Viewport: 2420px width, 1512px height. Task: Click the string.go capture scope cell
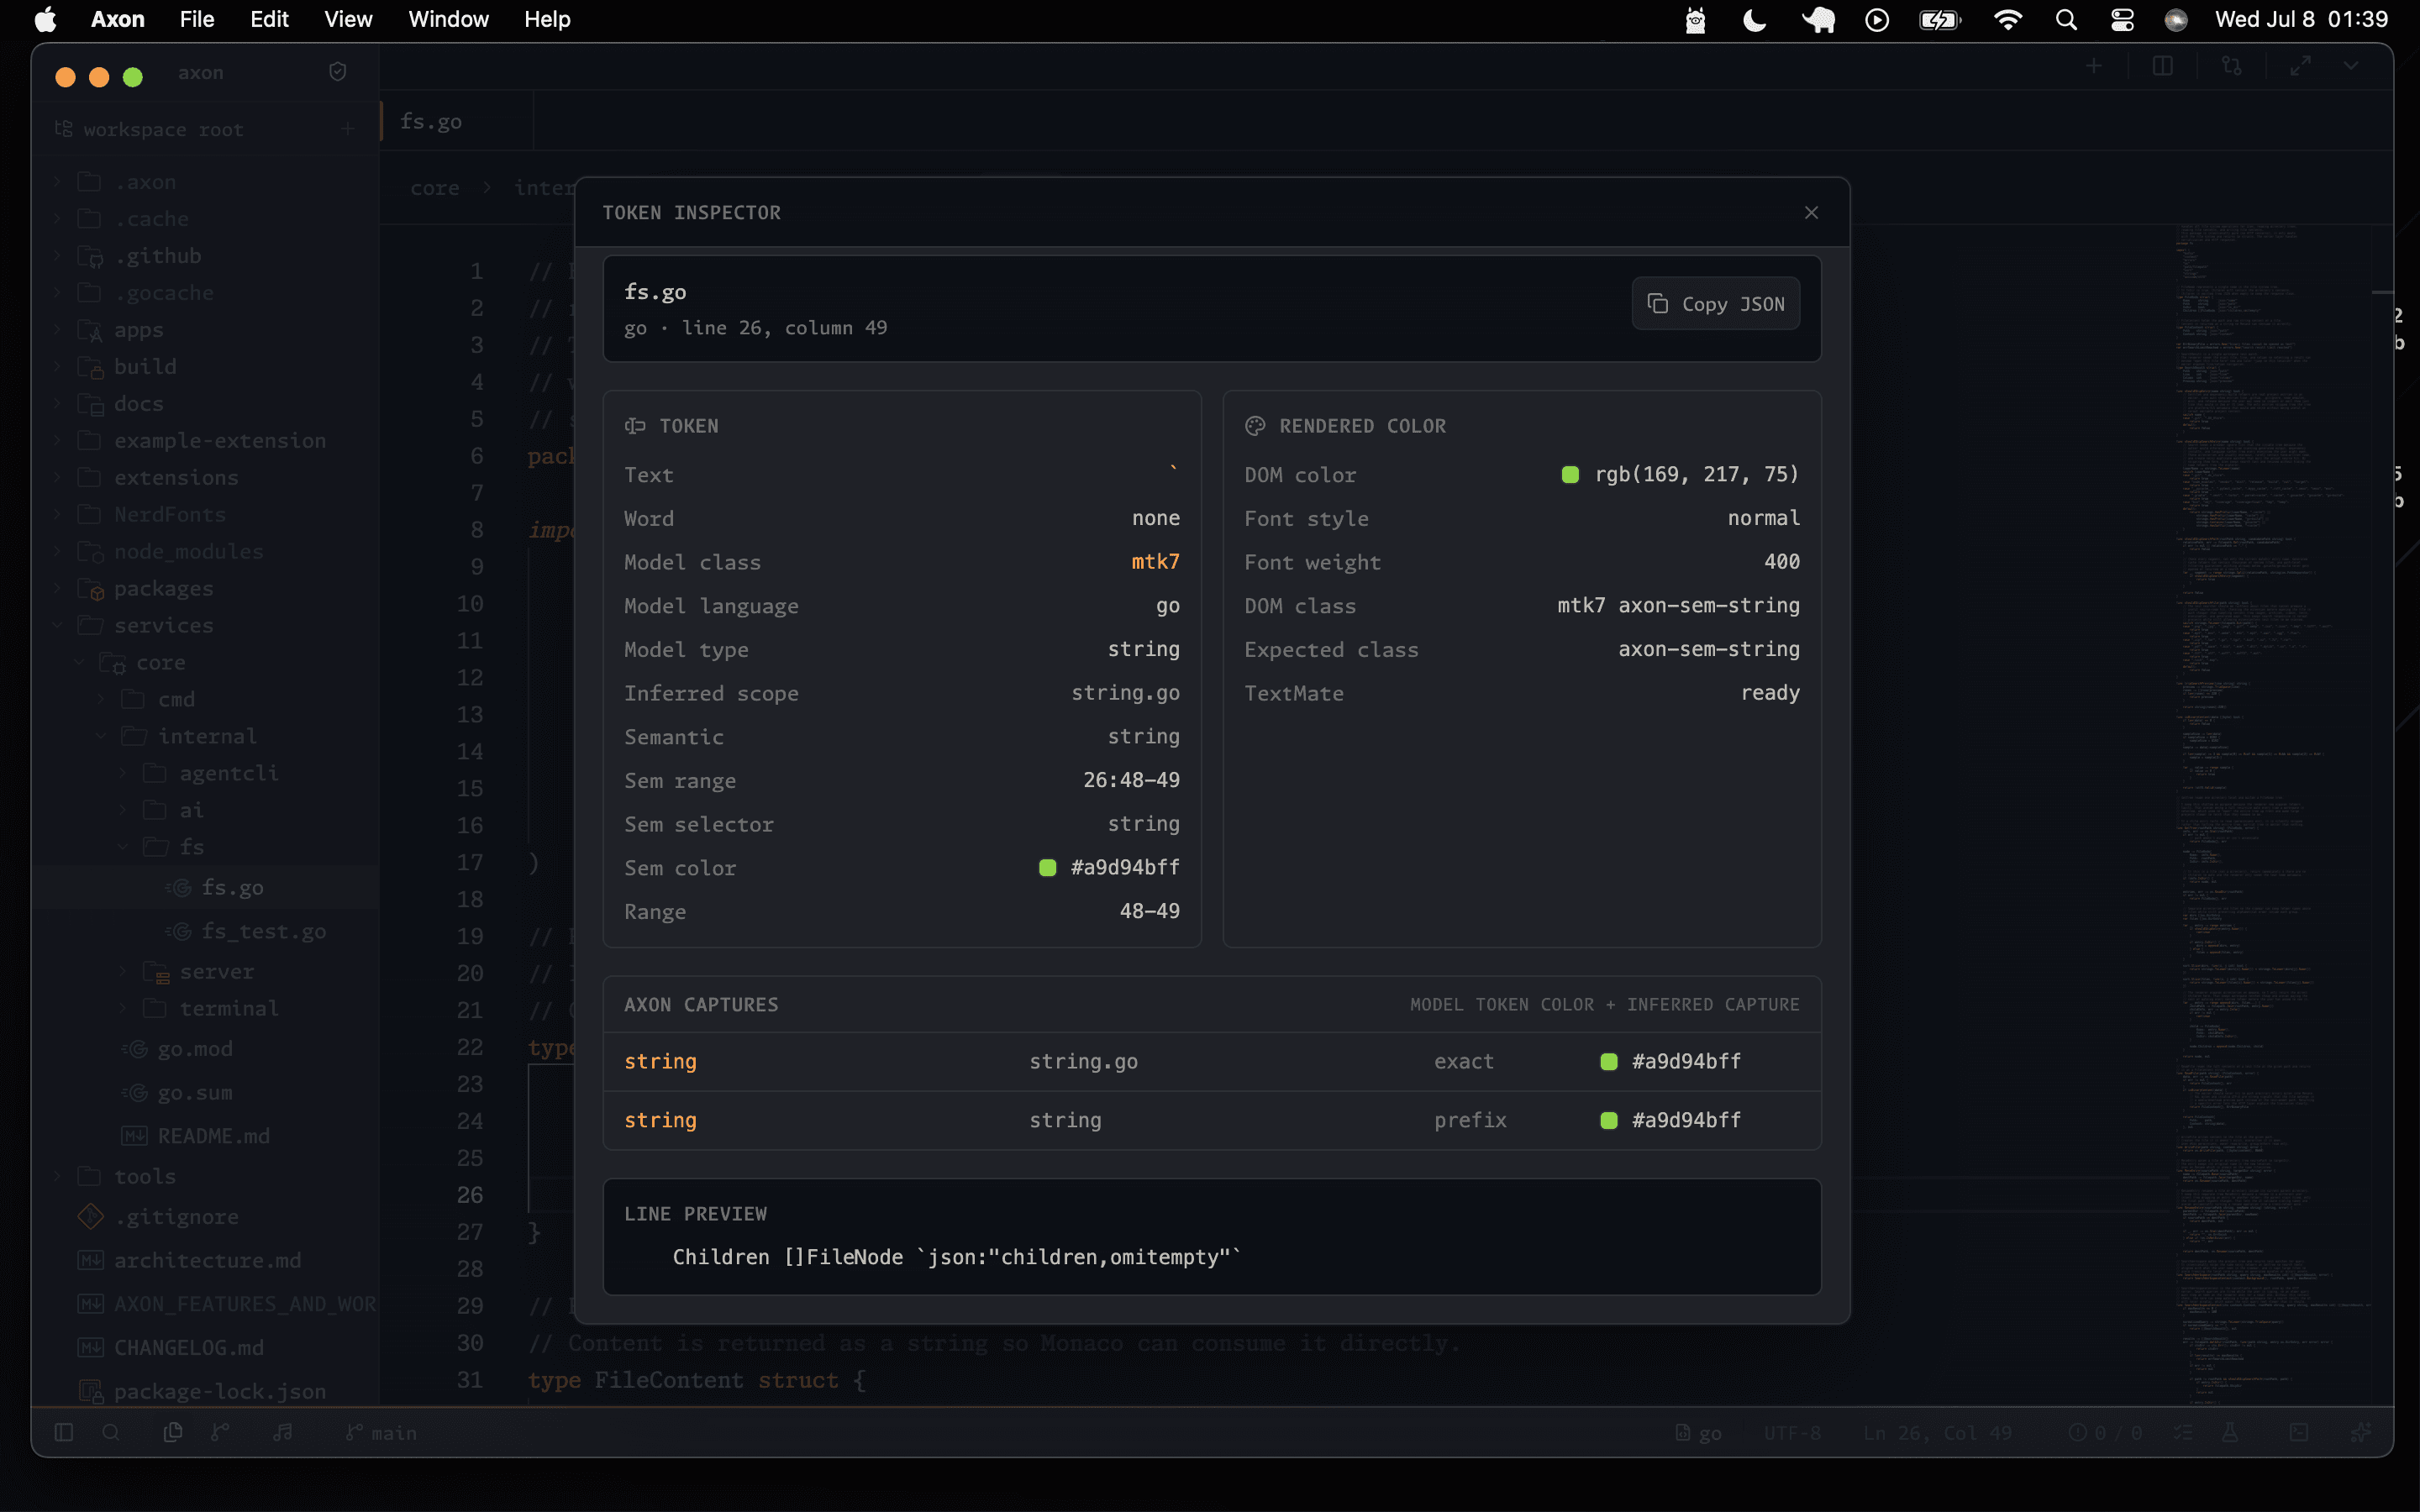pyautogui.click(x=1083, y=1062)
